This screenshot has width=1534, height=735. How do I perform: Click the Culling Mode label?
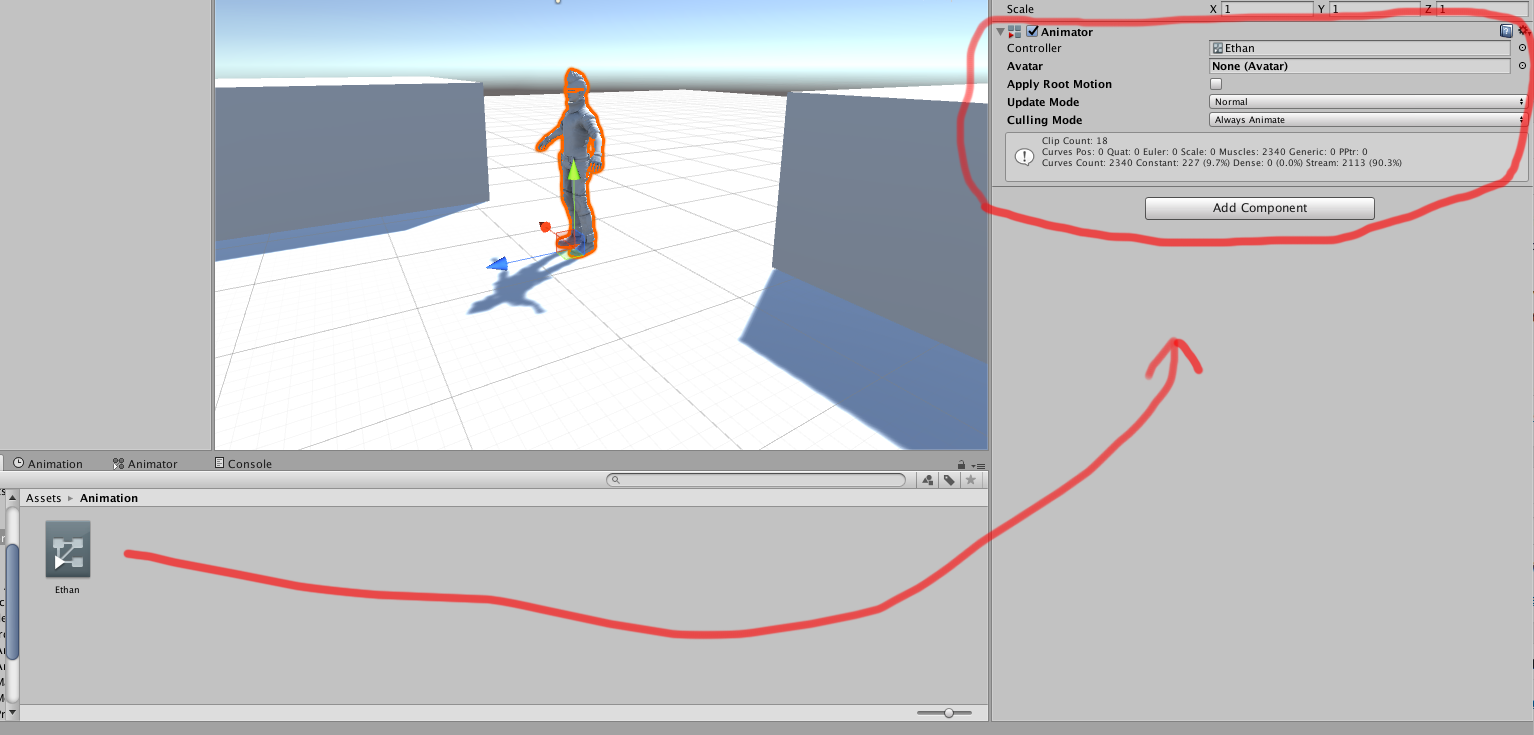coord(1044,120)
